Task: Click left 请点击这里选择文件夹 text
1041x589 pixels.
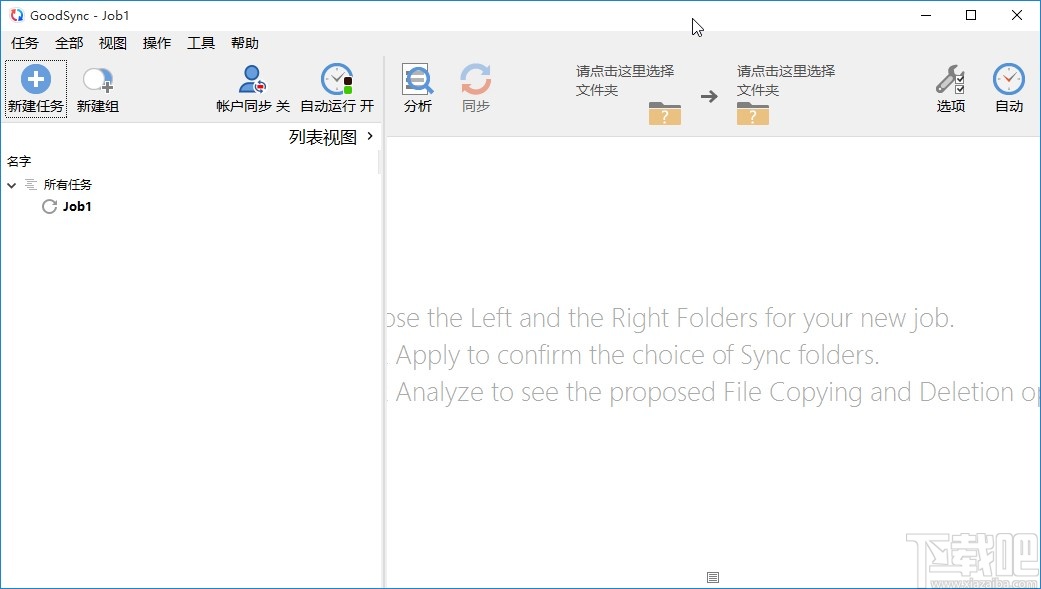Action: [x=625, y=80]
